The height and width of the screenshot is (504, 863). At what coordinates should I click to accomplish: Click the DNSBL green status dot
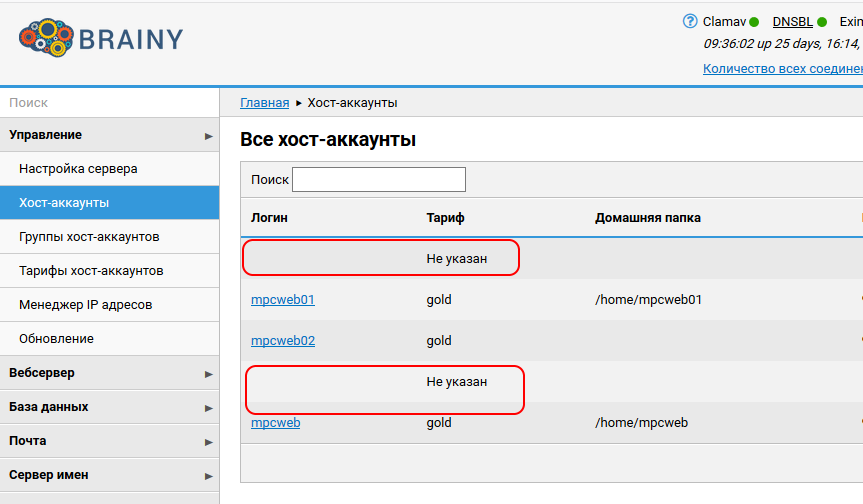[x=822, y=22]
